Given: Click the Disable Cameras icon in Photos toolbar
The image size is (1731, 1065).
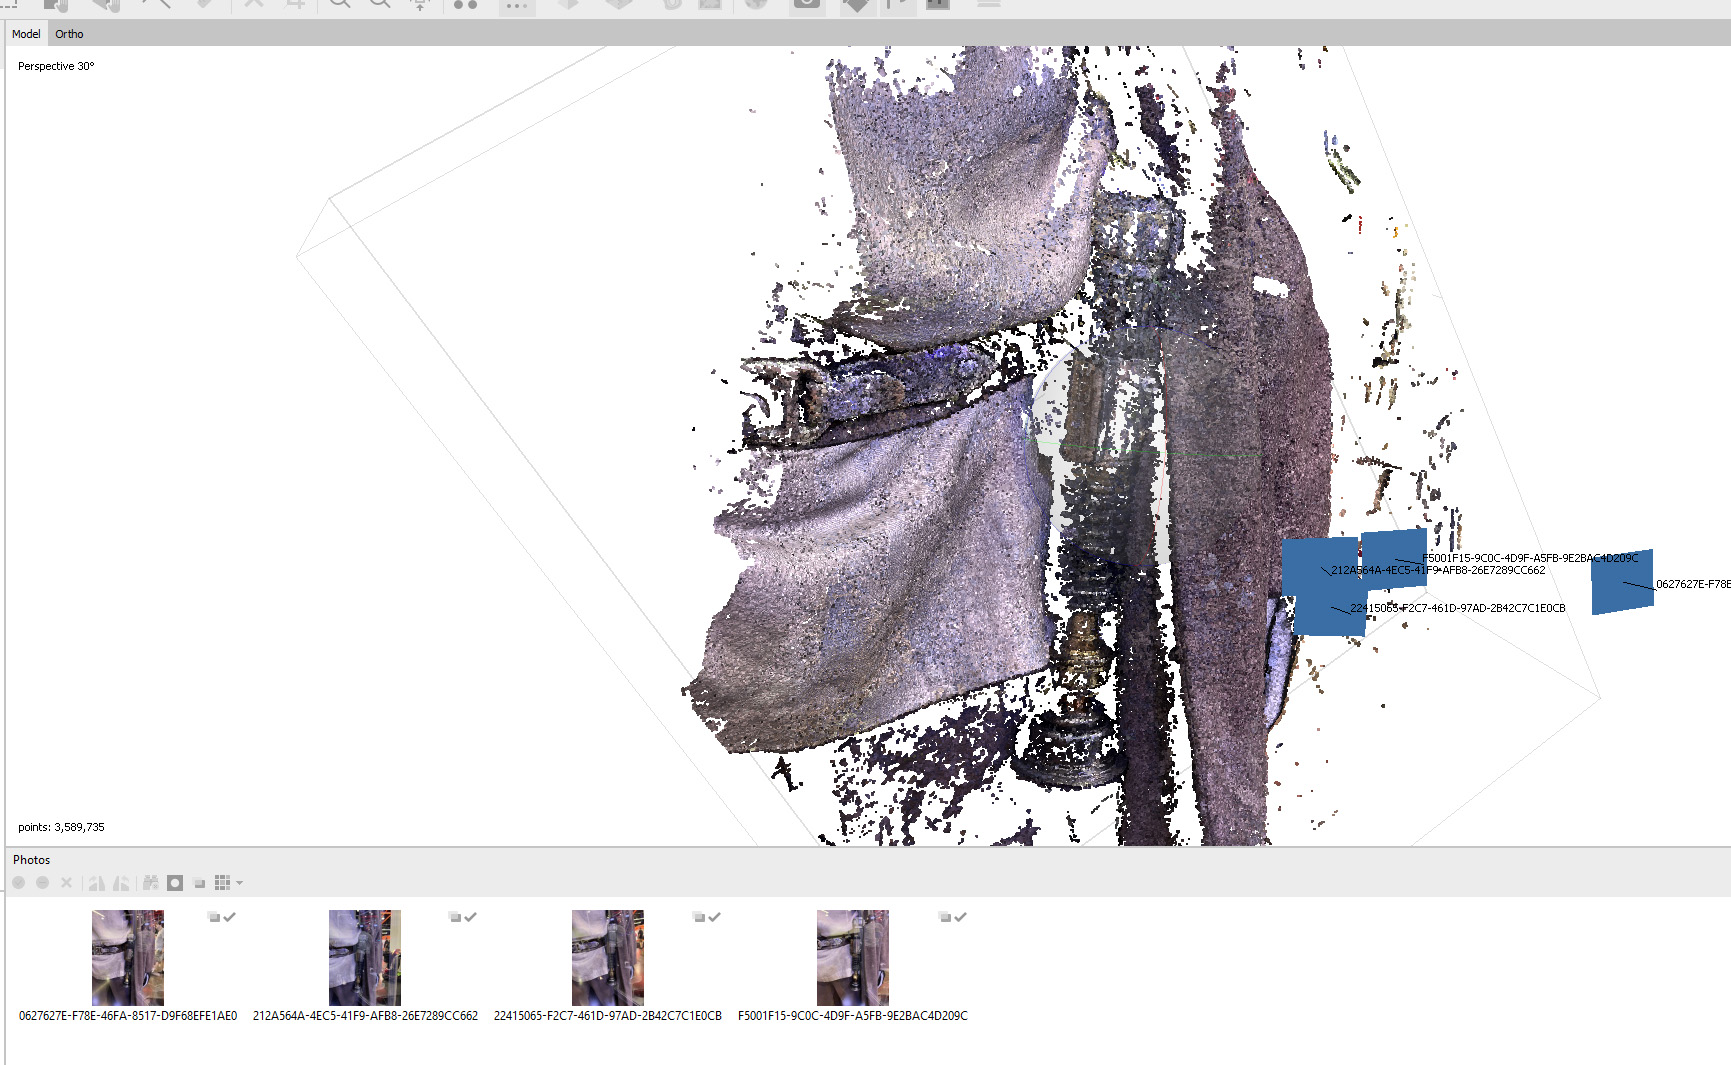Looking at the screenshot, I should (x=42, y=883).
